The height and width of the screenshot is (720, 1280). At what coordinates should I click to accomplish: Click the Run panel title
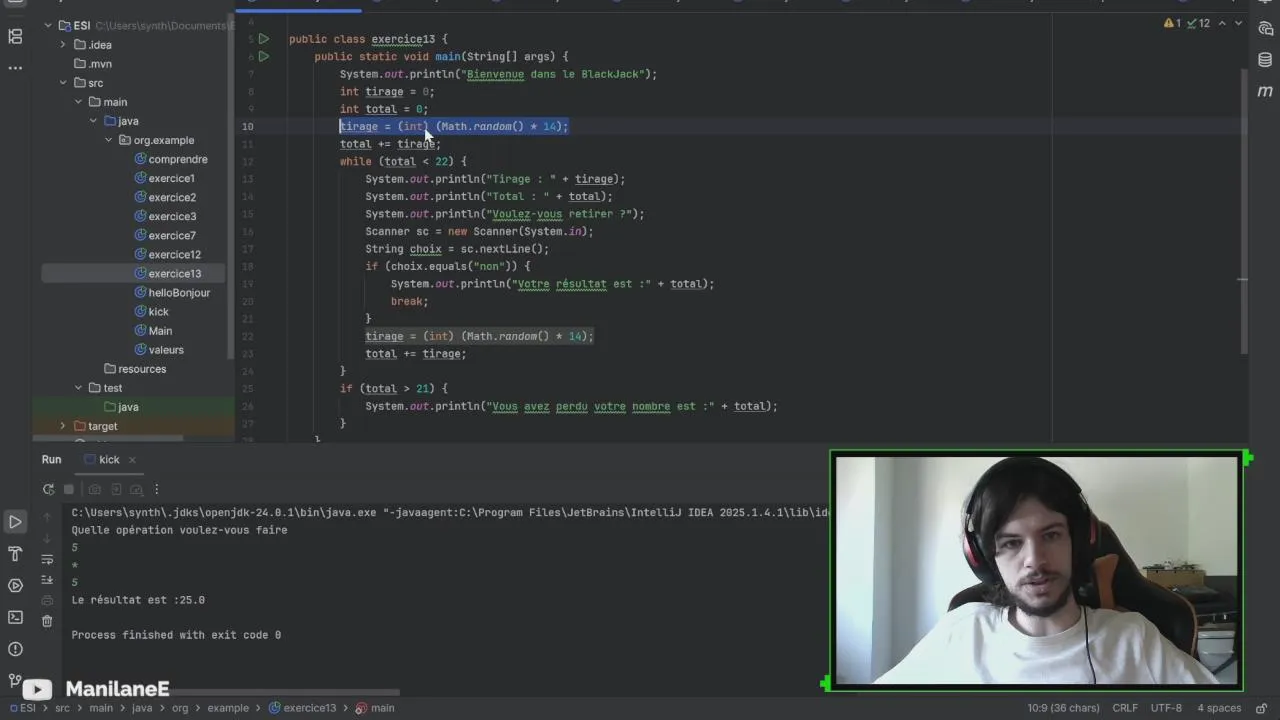pos(52,459)
